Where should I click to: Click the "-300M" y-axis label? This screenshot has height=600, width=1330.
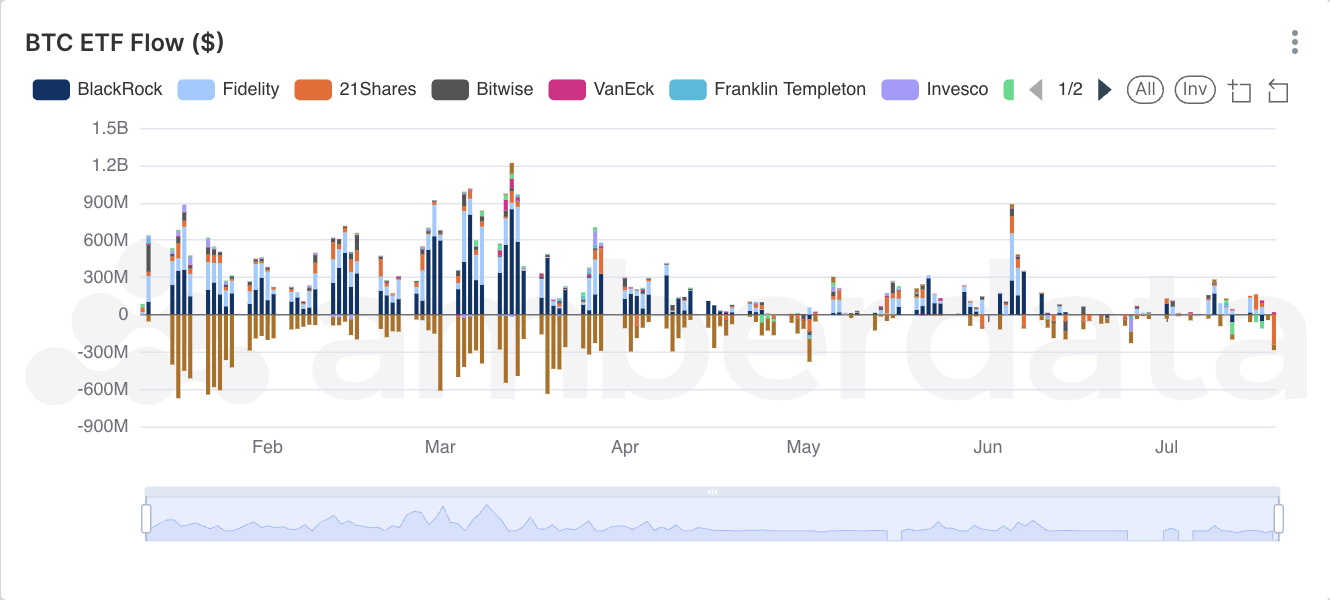tap(102, 352)
